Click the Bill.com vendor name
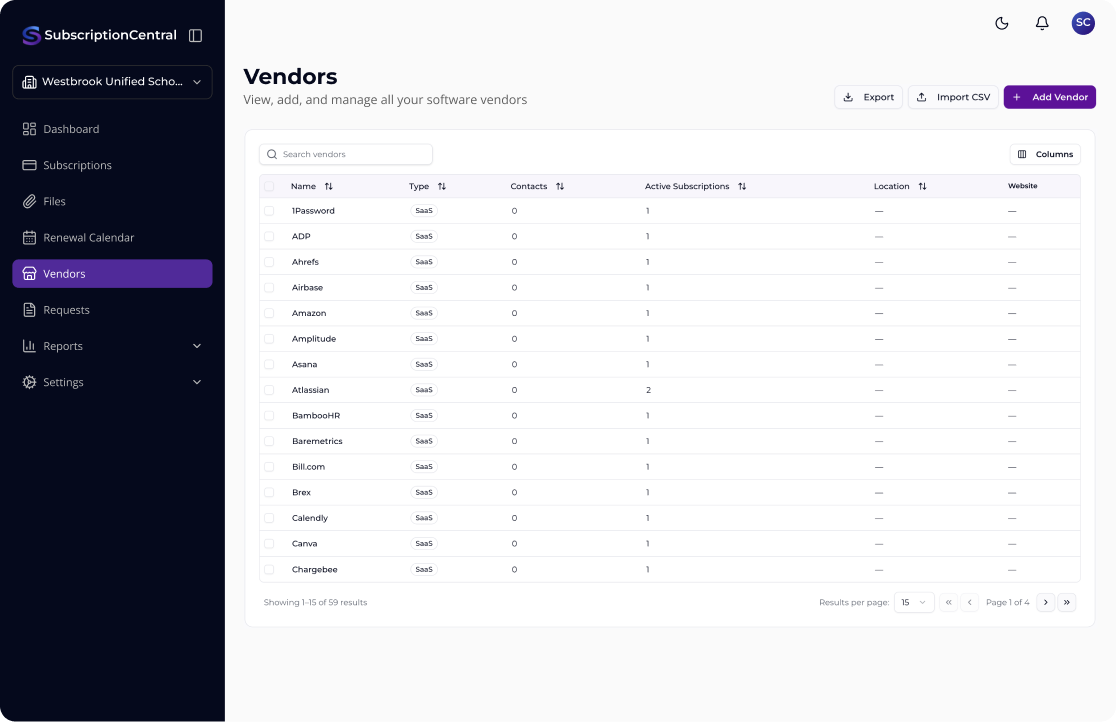 coord(308,467)
